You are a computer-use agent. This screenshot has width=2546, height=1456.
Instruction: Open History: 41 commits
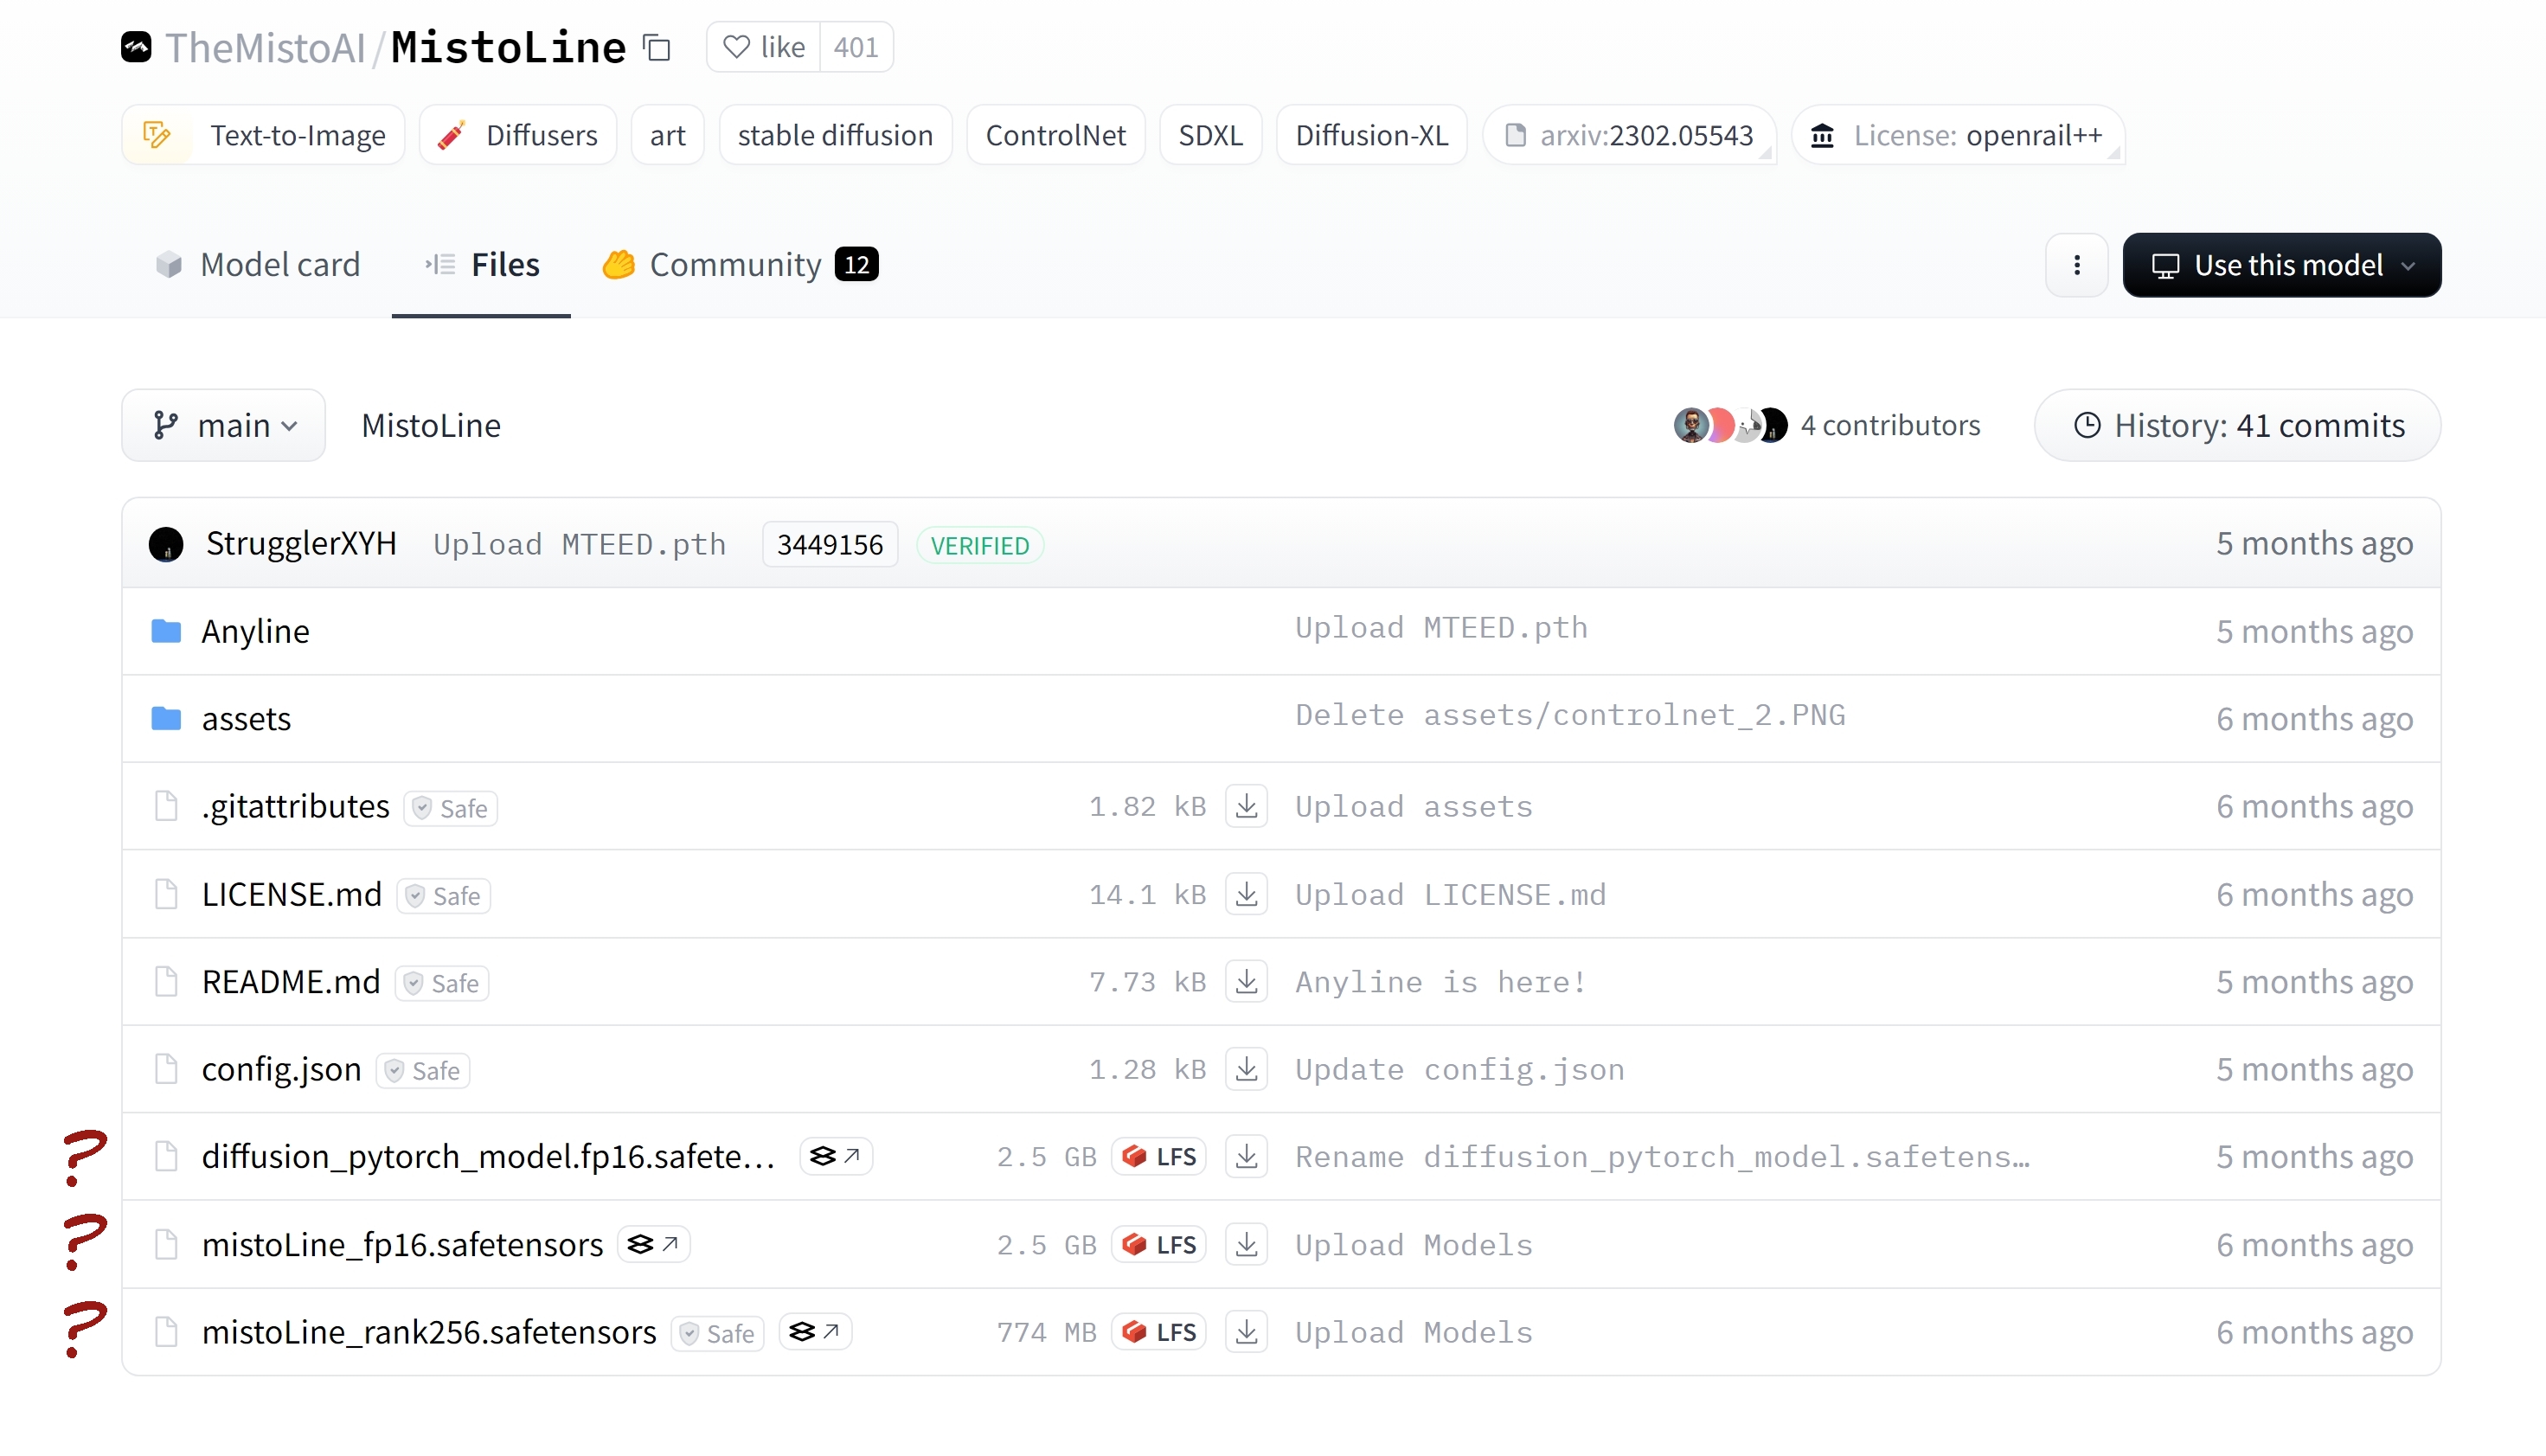coord(2238,425)
